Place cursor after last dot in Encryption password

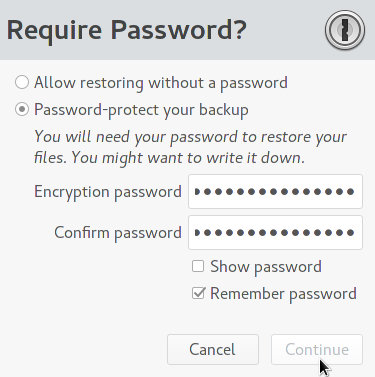pos(355,191)
